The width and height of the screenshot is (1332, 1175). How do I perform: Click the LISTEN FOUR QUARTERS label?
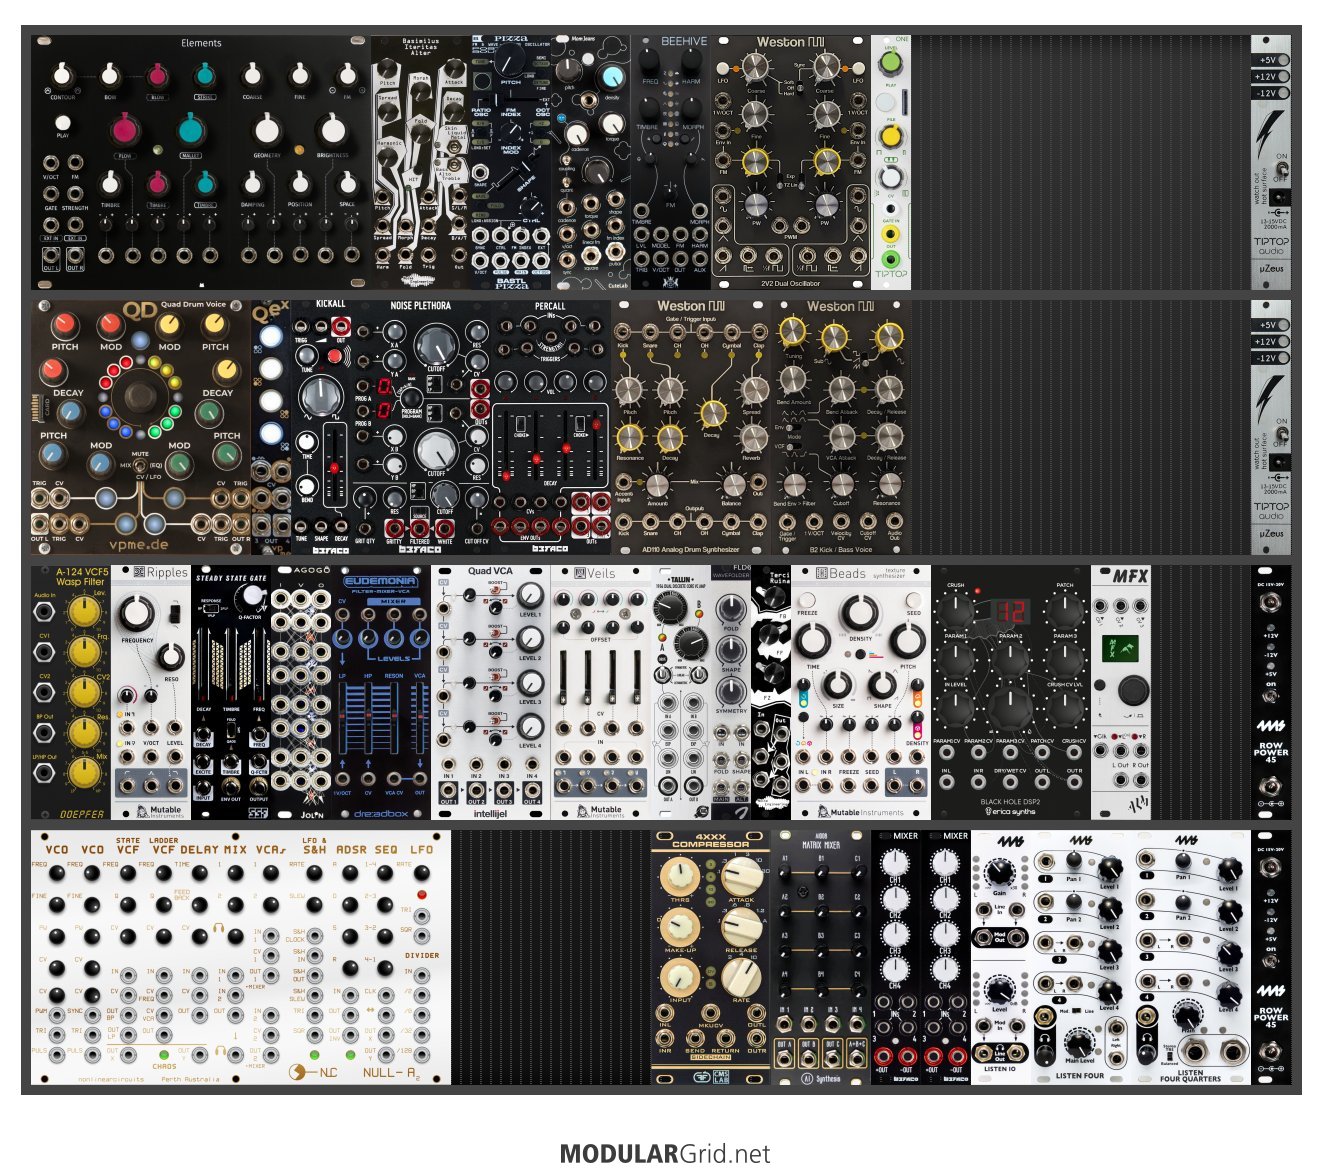click(x=1190, y=1076)
